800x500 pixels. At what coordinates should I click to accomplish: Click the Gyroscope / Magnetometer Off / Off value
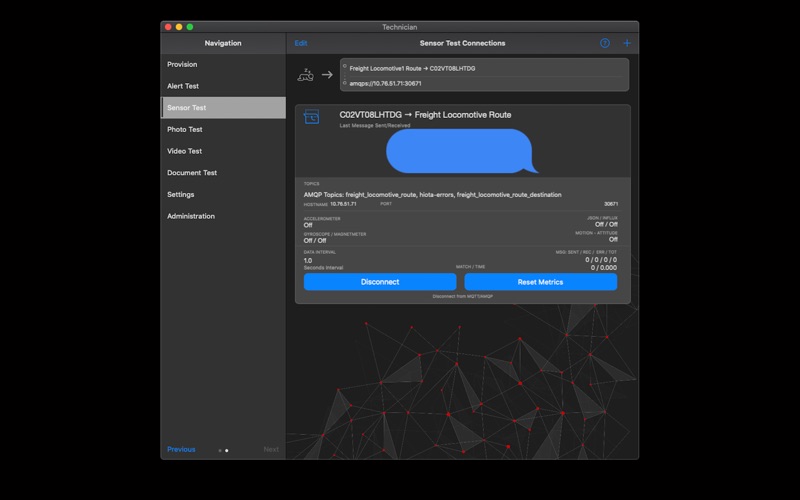click(315, 240)
